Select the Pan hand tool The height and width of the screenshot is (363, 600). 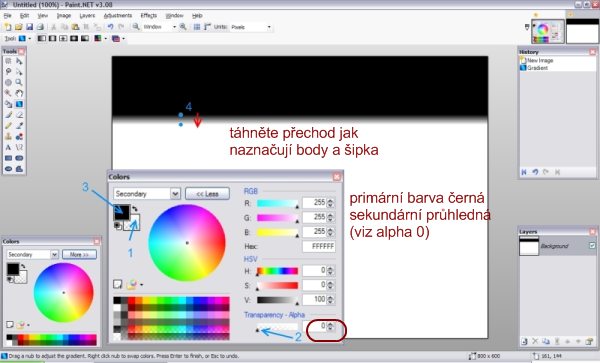(x=19, y=93)
